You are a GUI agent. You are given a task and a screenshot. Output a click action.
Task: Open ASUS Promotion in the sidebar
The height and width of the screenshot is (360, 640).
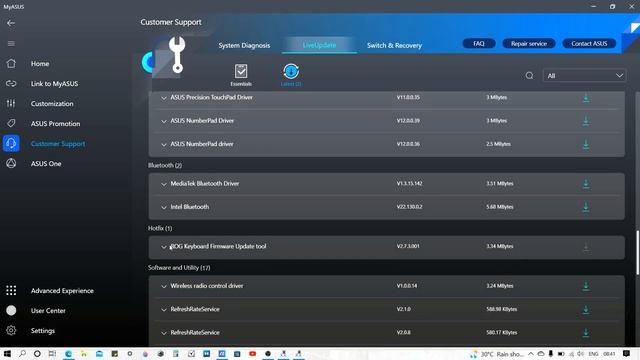(x=56, y=124)
